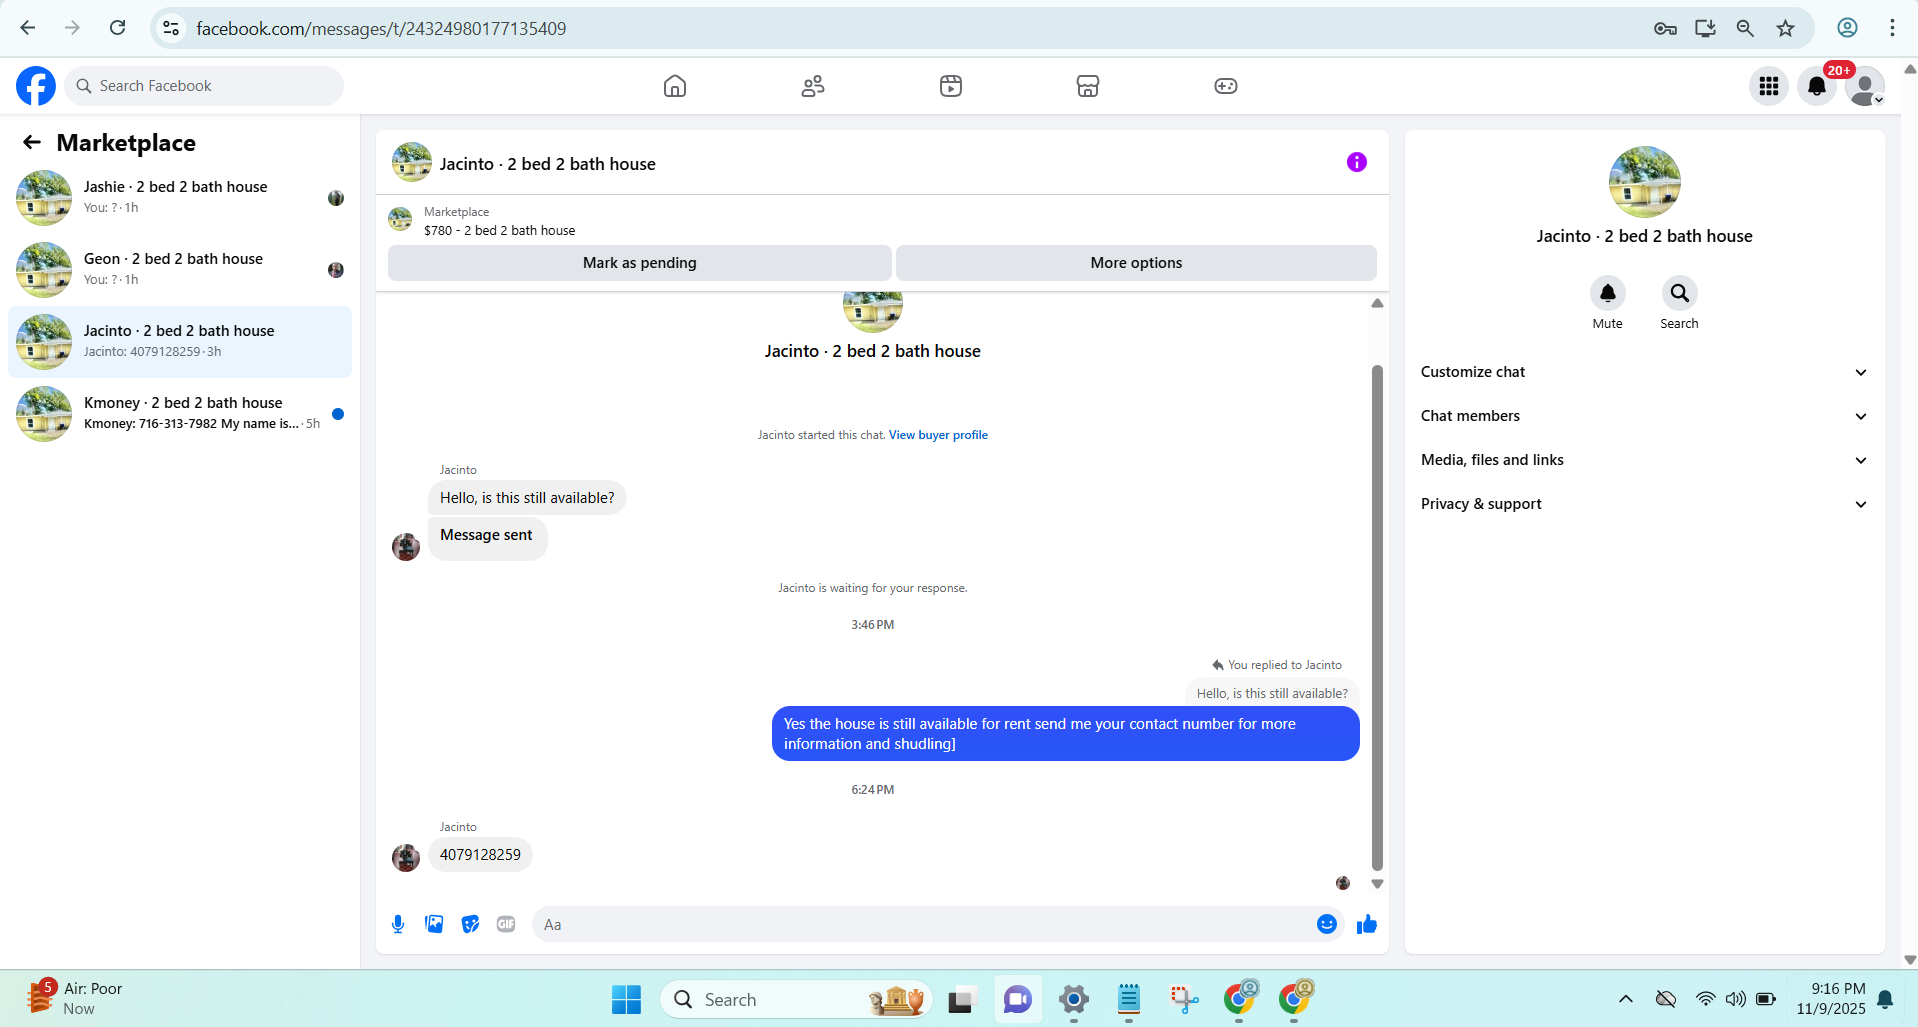Open the Marketplace storefront tab
This screenshot has height=1027, width=1918.
click(x=1088, y=86)
